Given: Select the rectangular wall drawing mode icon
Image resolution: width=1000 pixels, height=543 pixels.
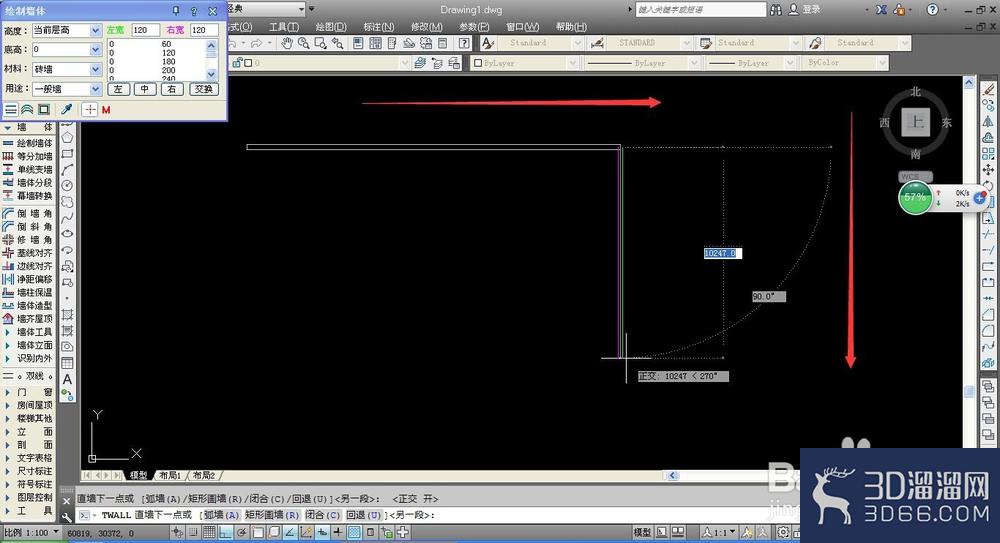Looking at the screenshot, I should [43, 110].
